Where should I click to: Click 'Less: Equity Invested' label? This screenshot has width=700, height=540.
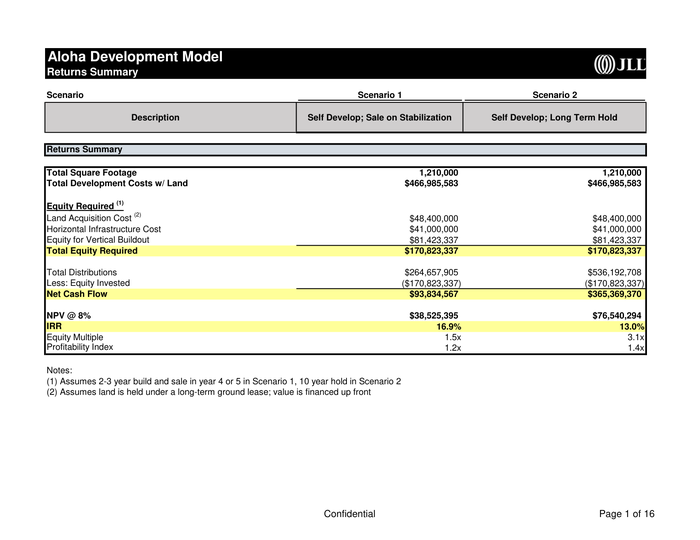88,283
